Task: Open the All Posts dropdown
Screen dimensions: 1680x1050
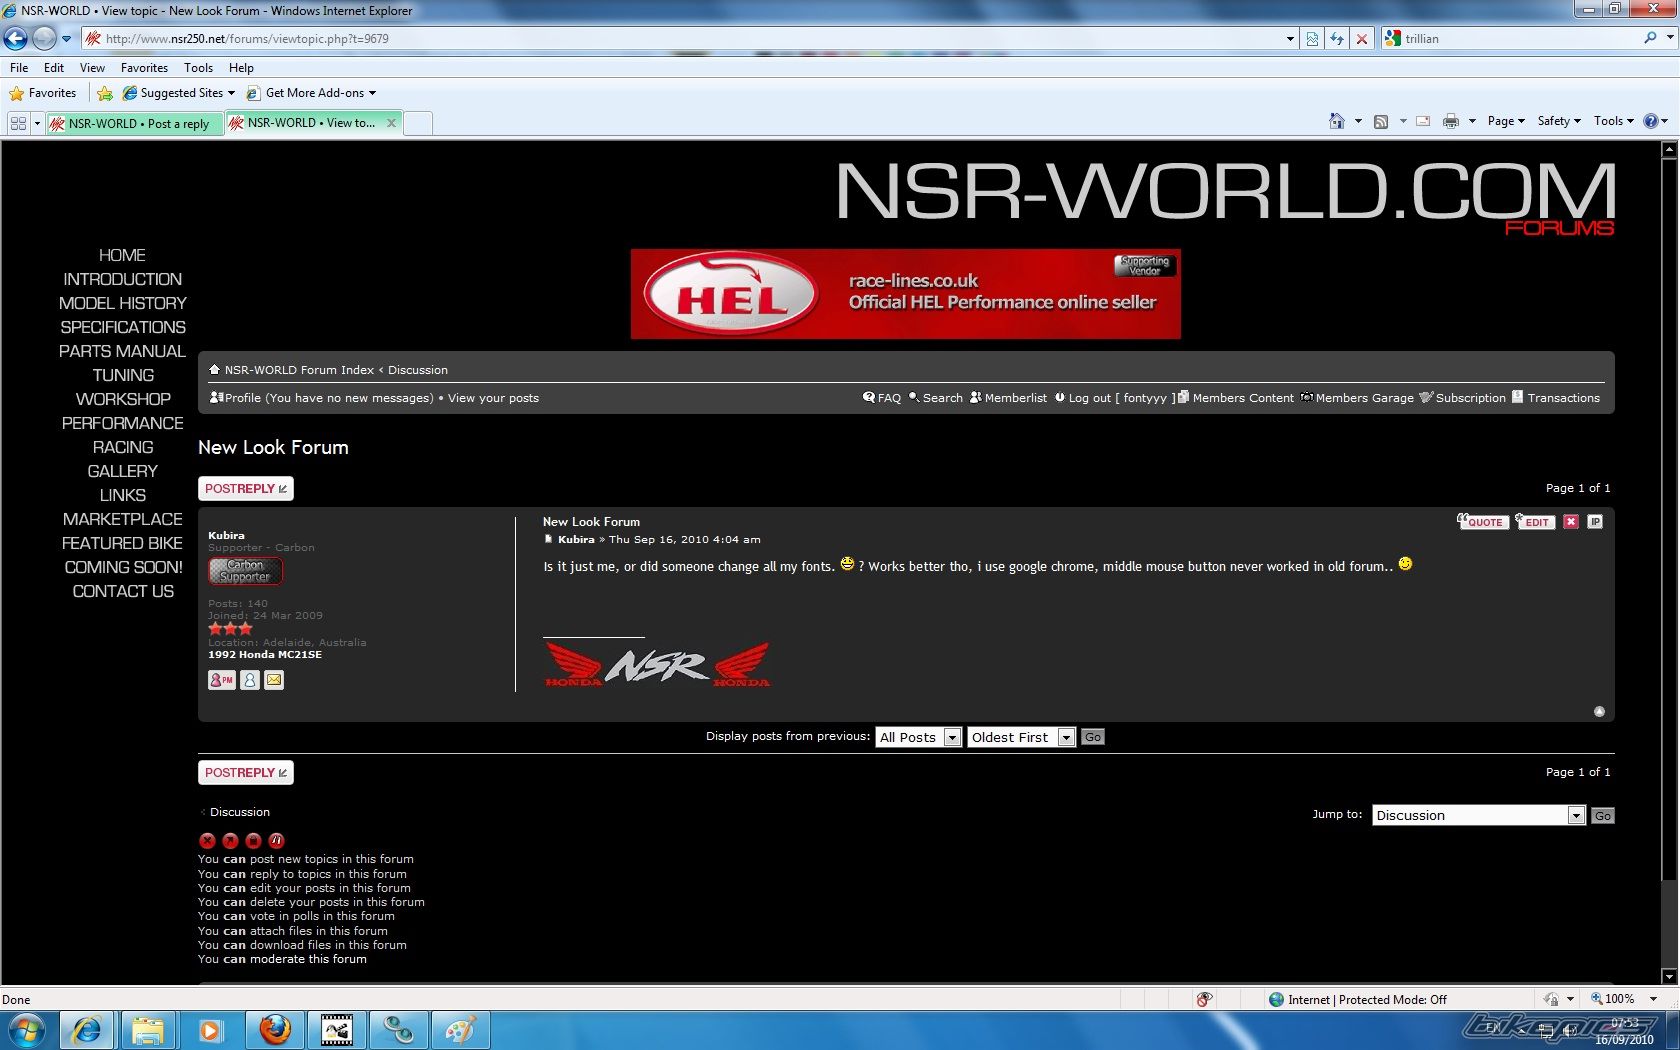Action: (918, 737)
